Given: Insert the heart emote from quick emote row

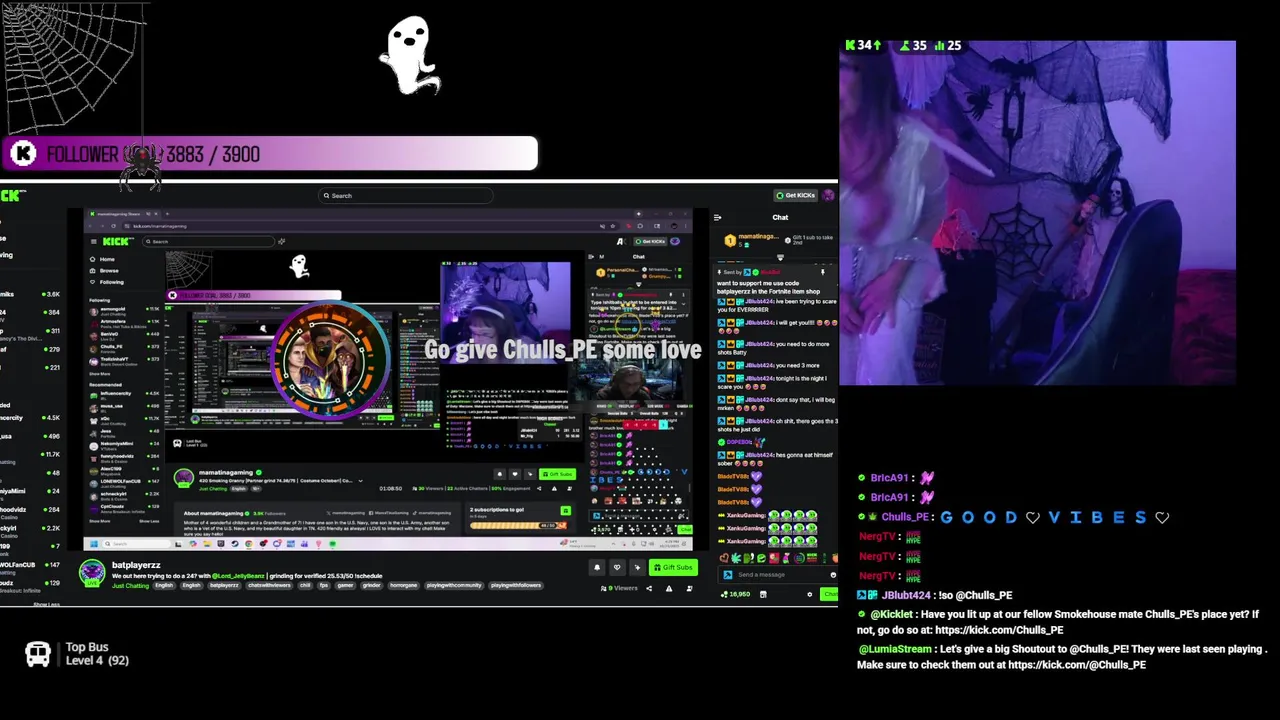Looking at the screenshot, I should coord(724,557).
